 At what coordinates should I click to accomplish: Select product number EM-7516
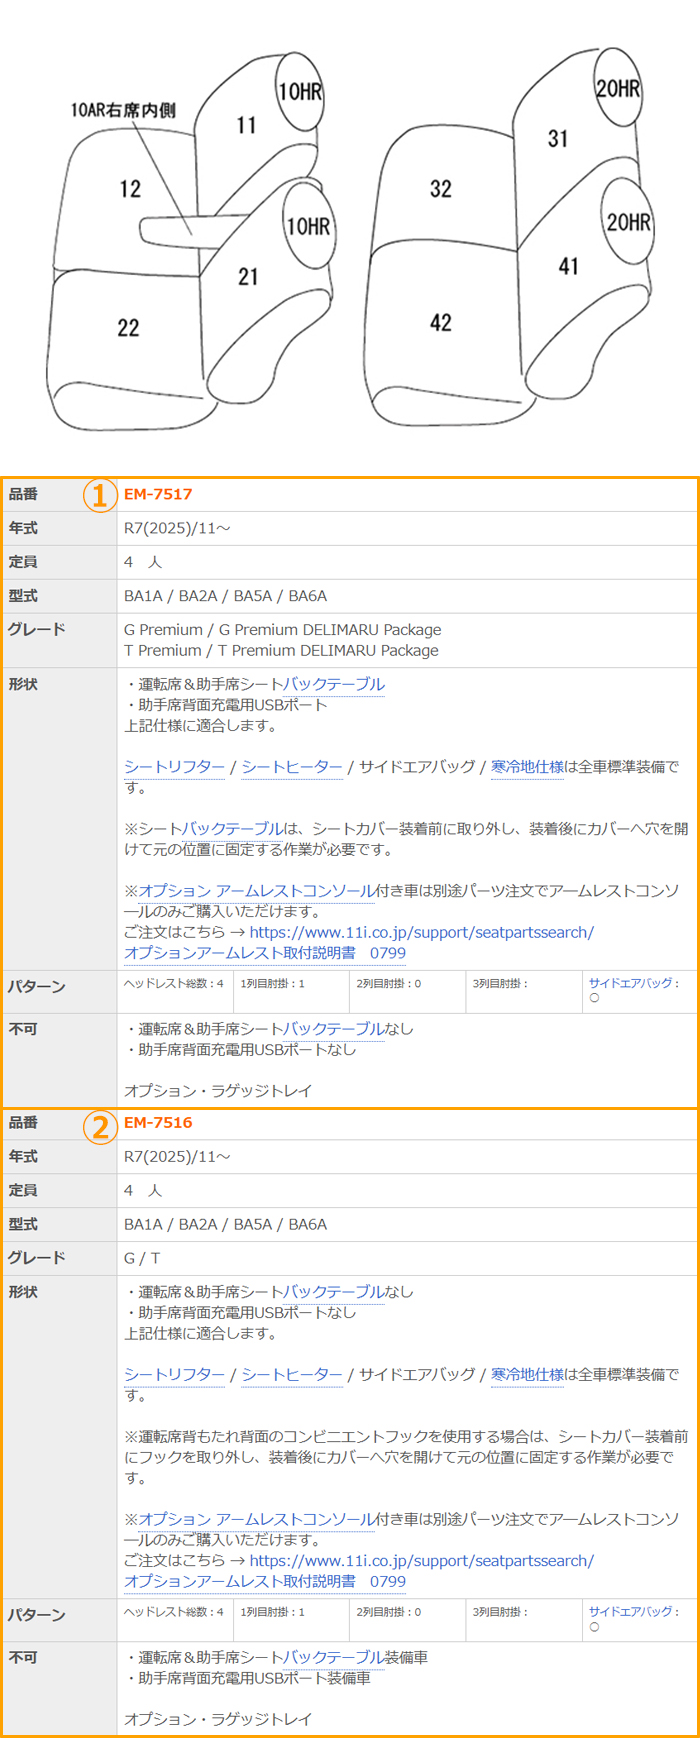pos(158,1123)
